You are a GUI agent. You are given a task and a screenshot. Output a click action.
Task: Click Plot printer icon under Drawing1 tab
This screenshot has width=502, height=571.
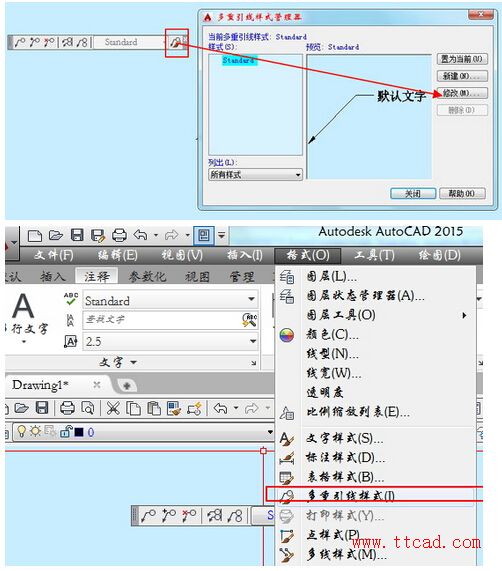point(67,408)
